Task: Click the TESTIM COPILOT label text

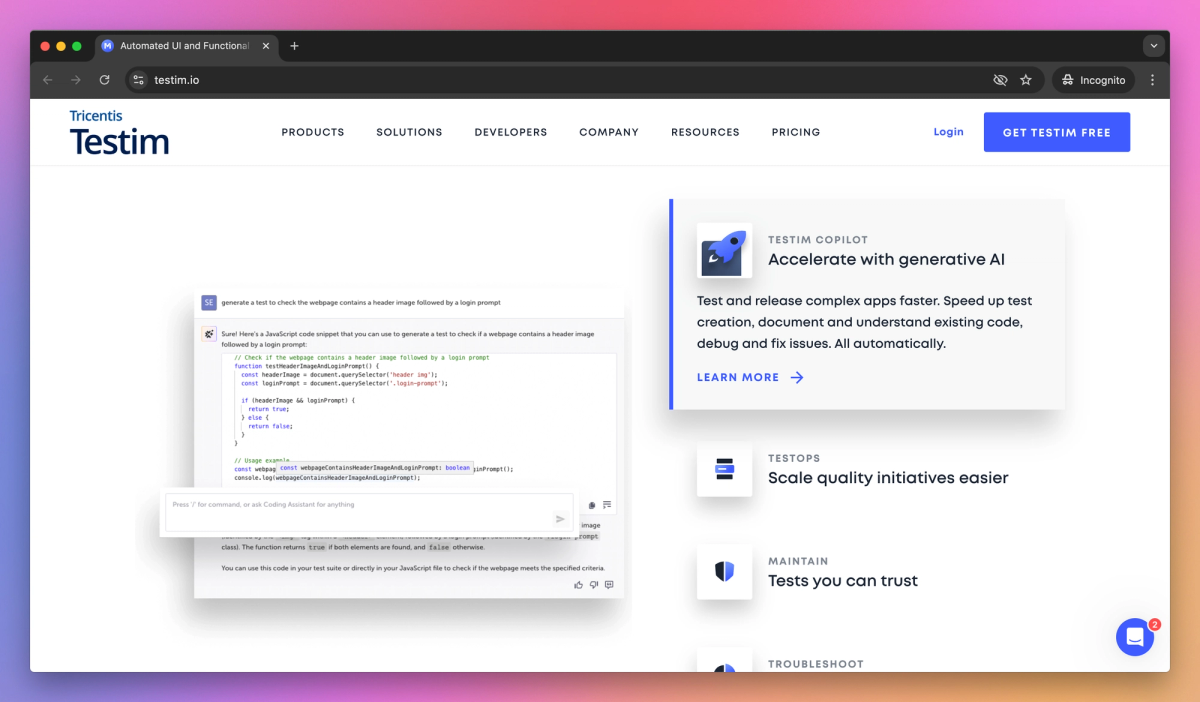Action: tap(818, 240)
